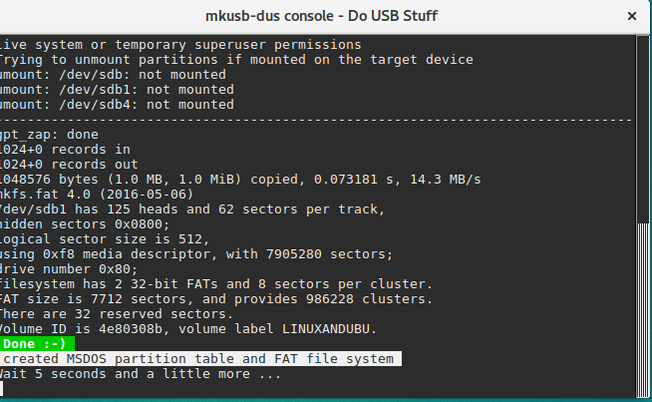Image resolution: width=652 pixels, height=402 pixels.
Task: Click the umount /dev/sdb4 not mounted line
Action: pos(117,104)
